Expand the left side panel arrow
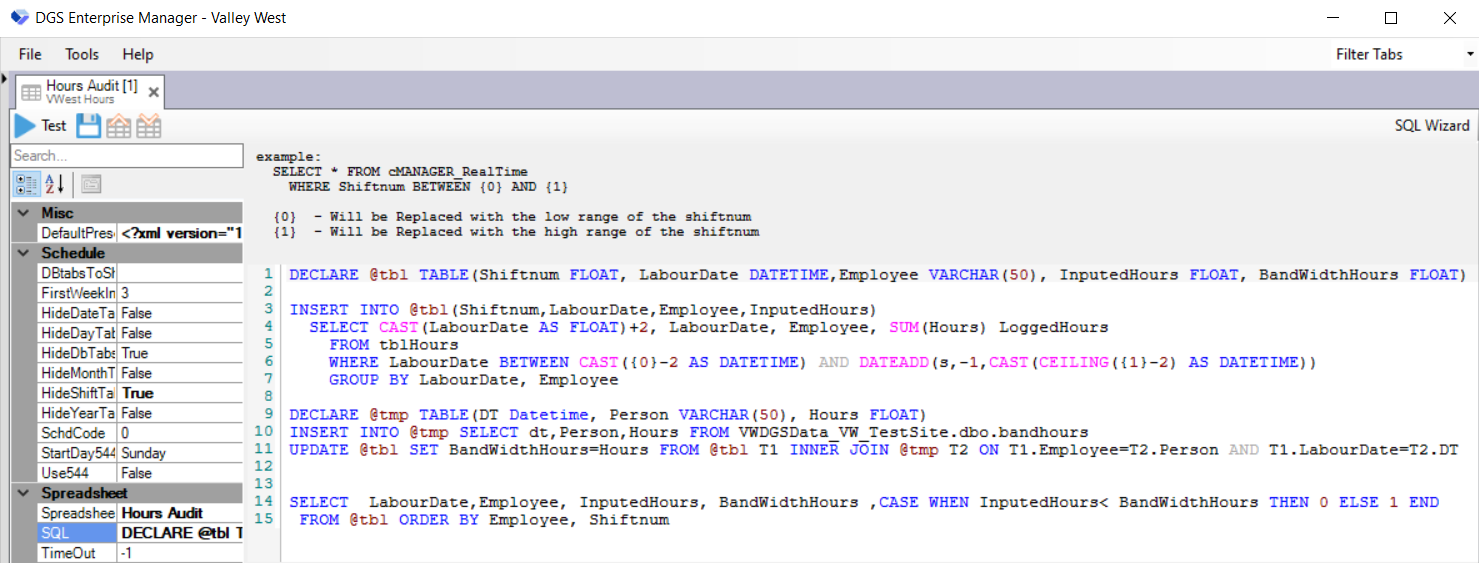This screenshot has width=1479, height=563. point(4,78)
